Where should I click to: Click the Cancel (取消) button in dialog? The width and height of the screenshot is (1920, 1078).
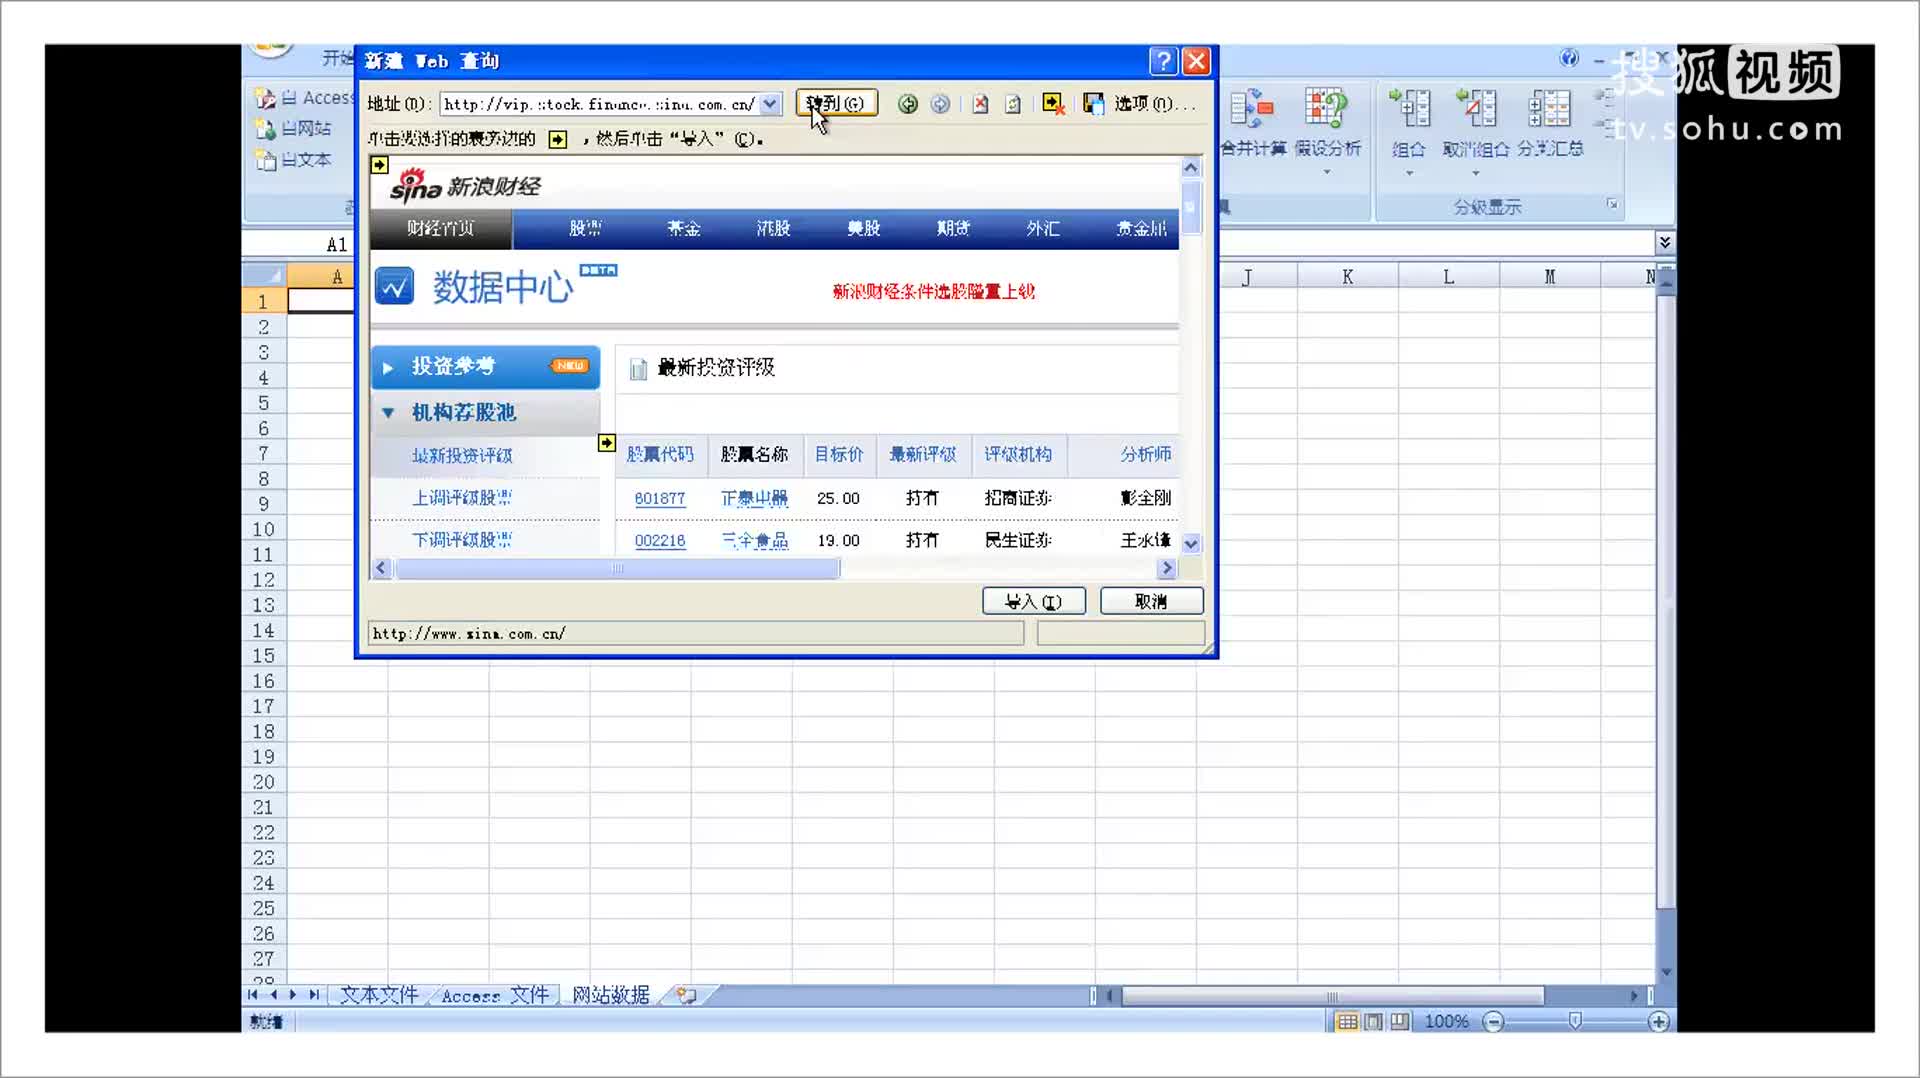pos(1151,601)
